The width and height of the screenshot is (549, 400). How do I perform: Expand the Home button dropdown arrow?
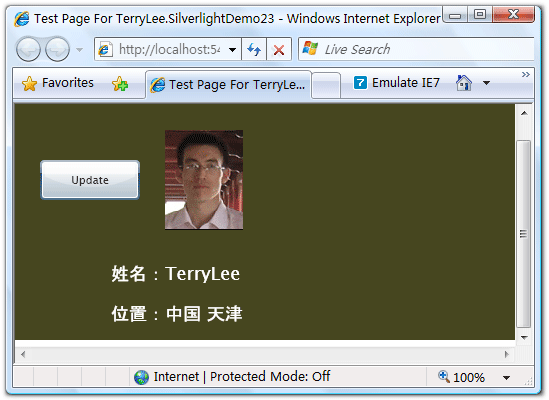(486, 83)
